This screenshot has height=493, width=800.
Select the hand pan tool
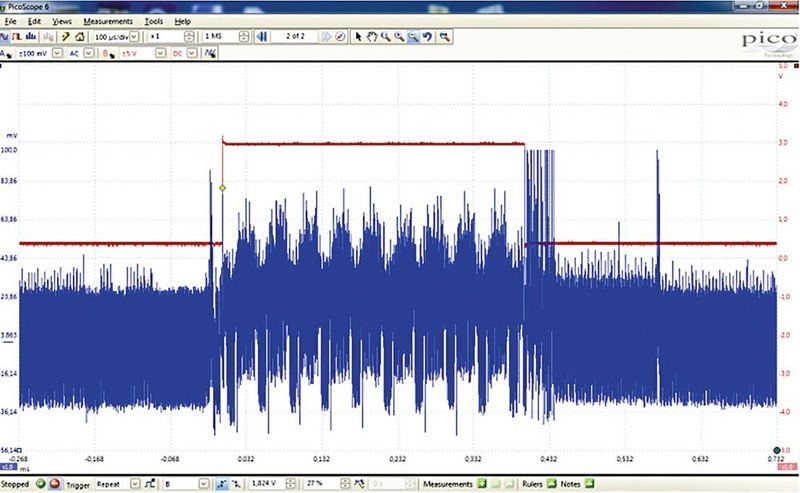click(371, 36)
